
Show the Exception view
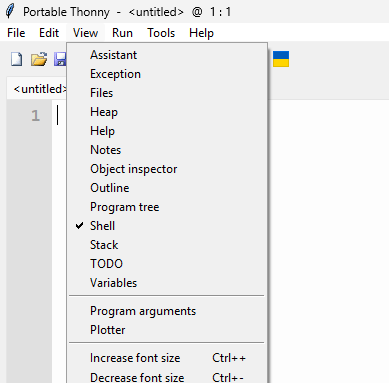point(167,74)
